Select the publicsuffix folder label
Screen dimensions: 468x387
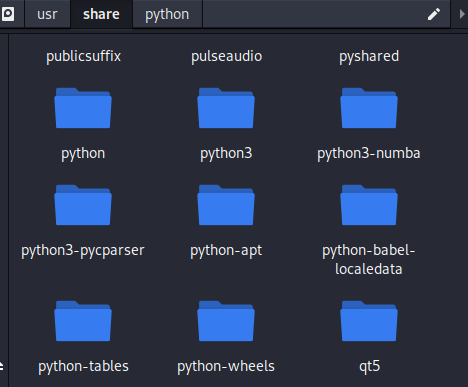click(83, 56)
